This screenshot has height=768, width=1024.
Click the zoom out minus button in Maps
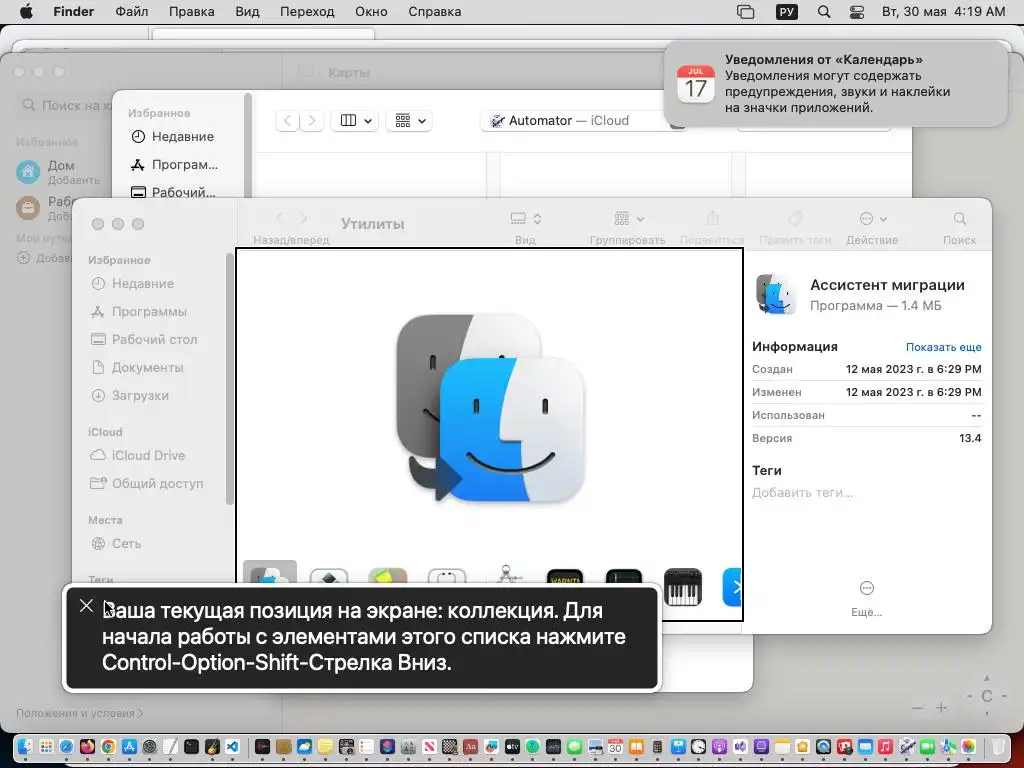pyautogui.click(x=918, y=708)
